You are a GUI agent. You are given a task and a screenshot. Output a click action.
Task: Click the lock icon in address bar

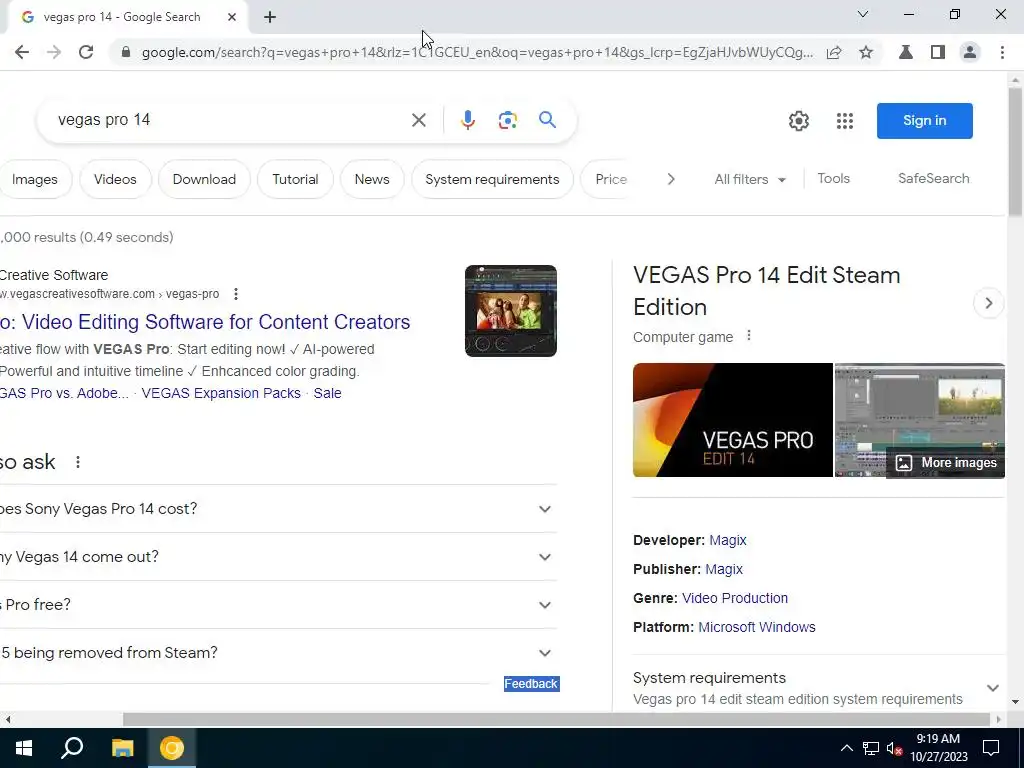click(x=125, y=52)
